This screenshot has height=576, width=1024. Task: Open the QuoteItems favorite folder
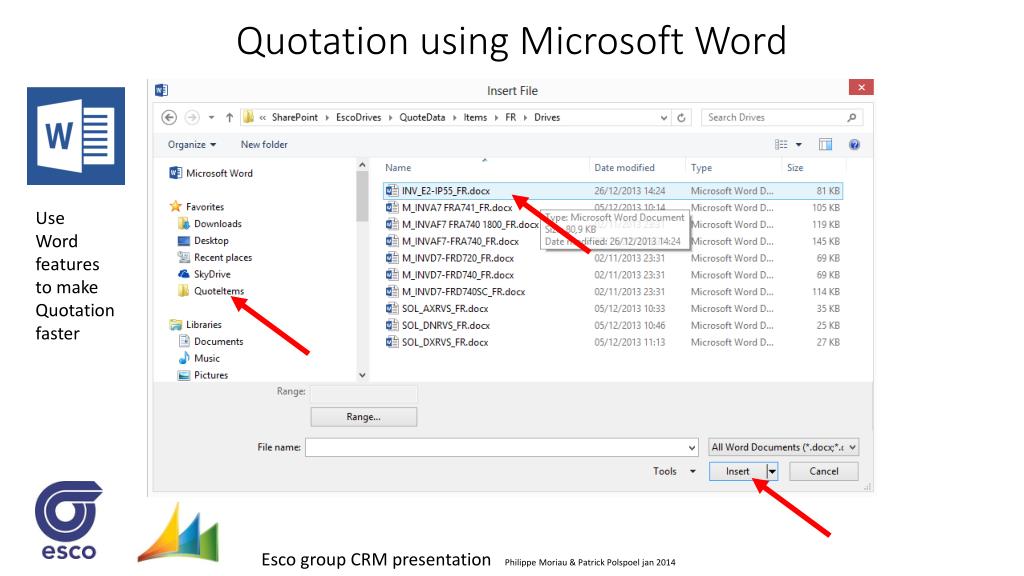click(x=211, y=291)
